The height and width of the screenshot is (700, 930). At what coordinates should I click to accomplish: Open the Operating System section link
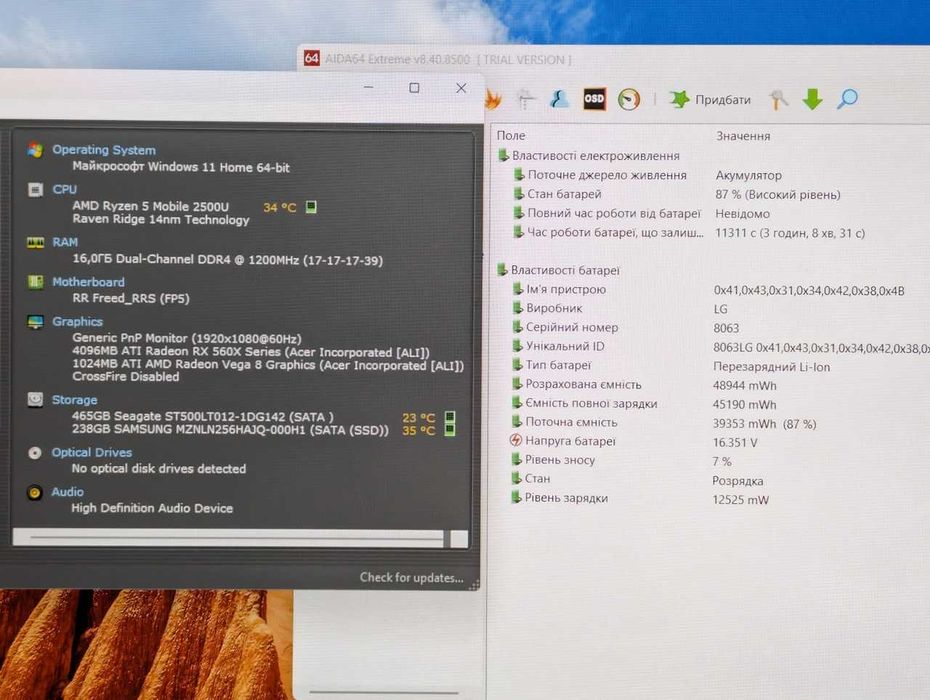point(104,150)
